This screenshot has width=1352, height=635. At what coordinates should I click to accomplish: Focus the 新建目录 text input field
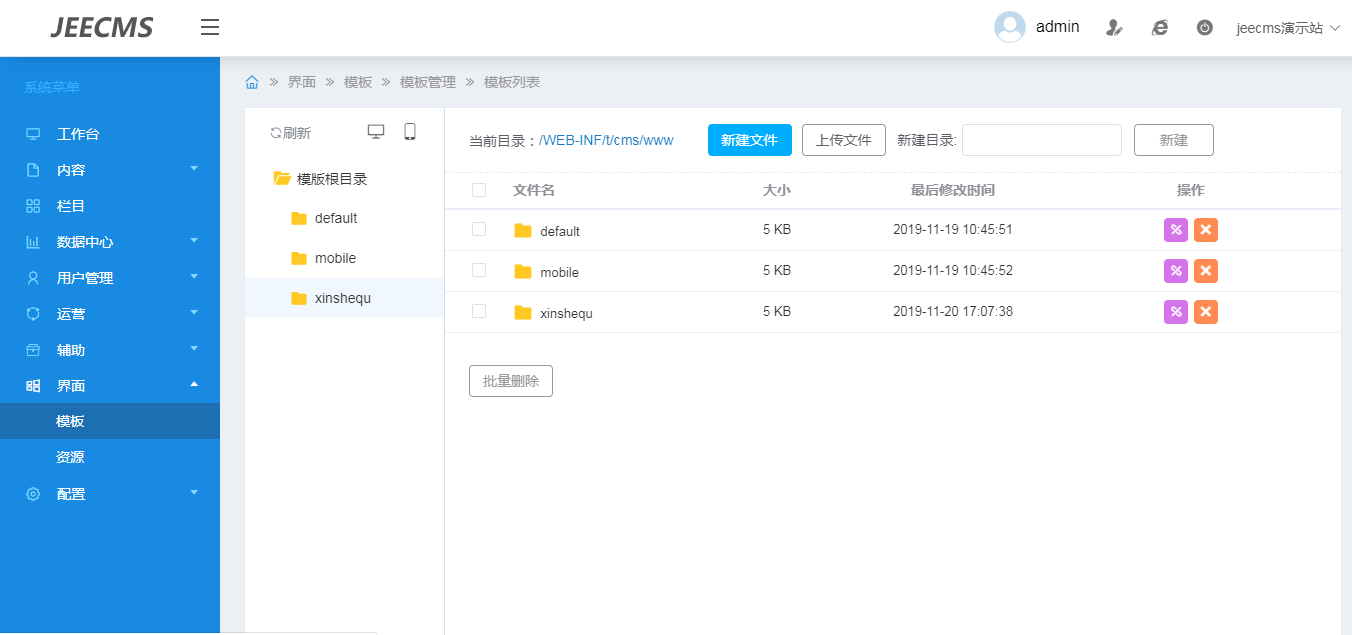pyautogui.click(x=1041, y=140)
